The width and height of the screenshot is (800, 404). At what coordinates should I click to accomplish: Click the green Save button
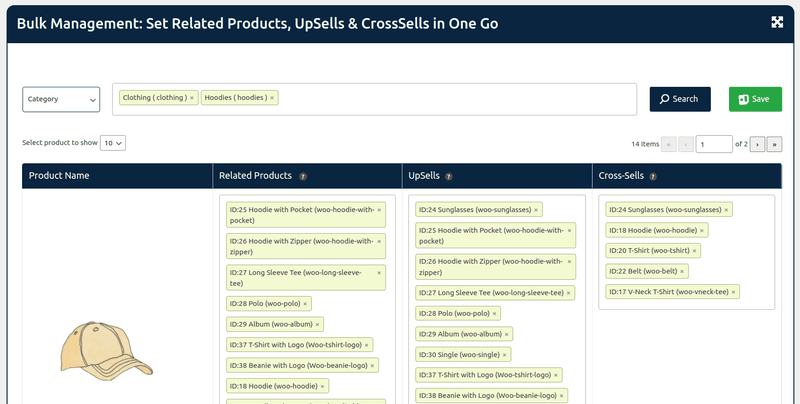coord(755,99)
